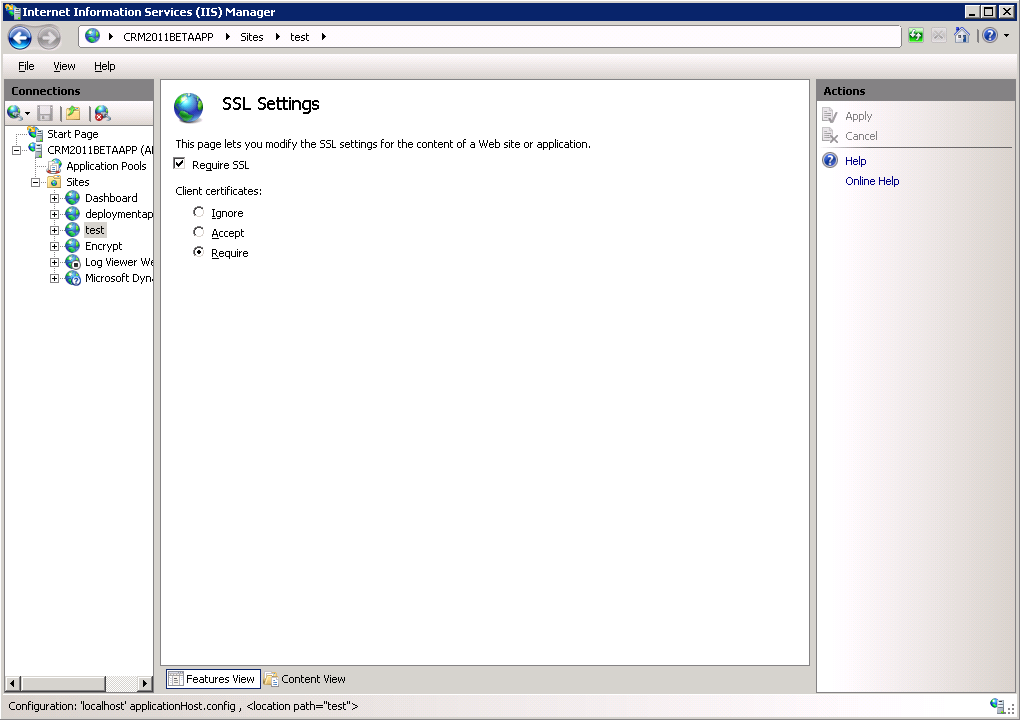Click the Delete Connection globe icon

(99, 112)
